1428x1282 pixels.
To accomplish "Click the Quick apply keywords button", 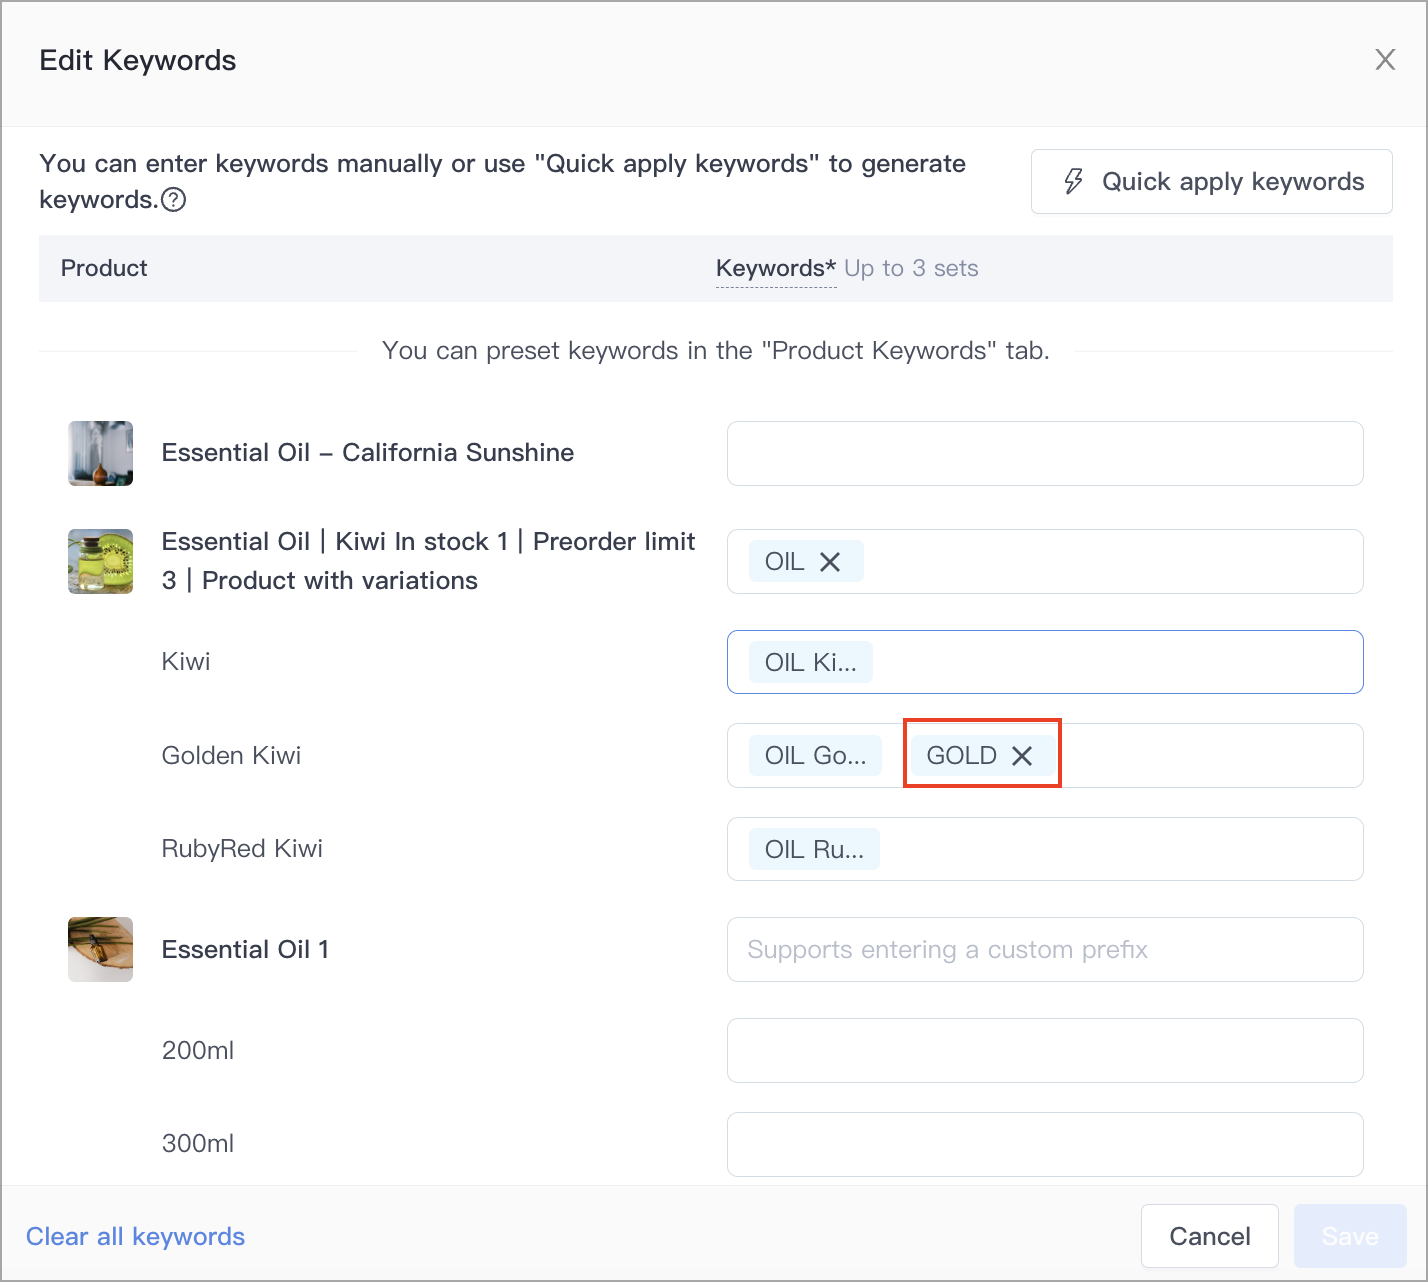I will [1211, 182].
